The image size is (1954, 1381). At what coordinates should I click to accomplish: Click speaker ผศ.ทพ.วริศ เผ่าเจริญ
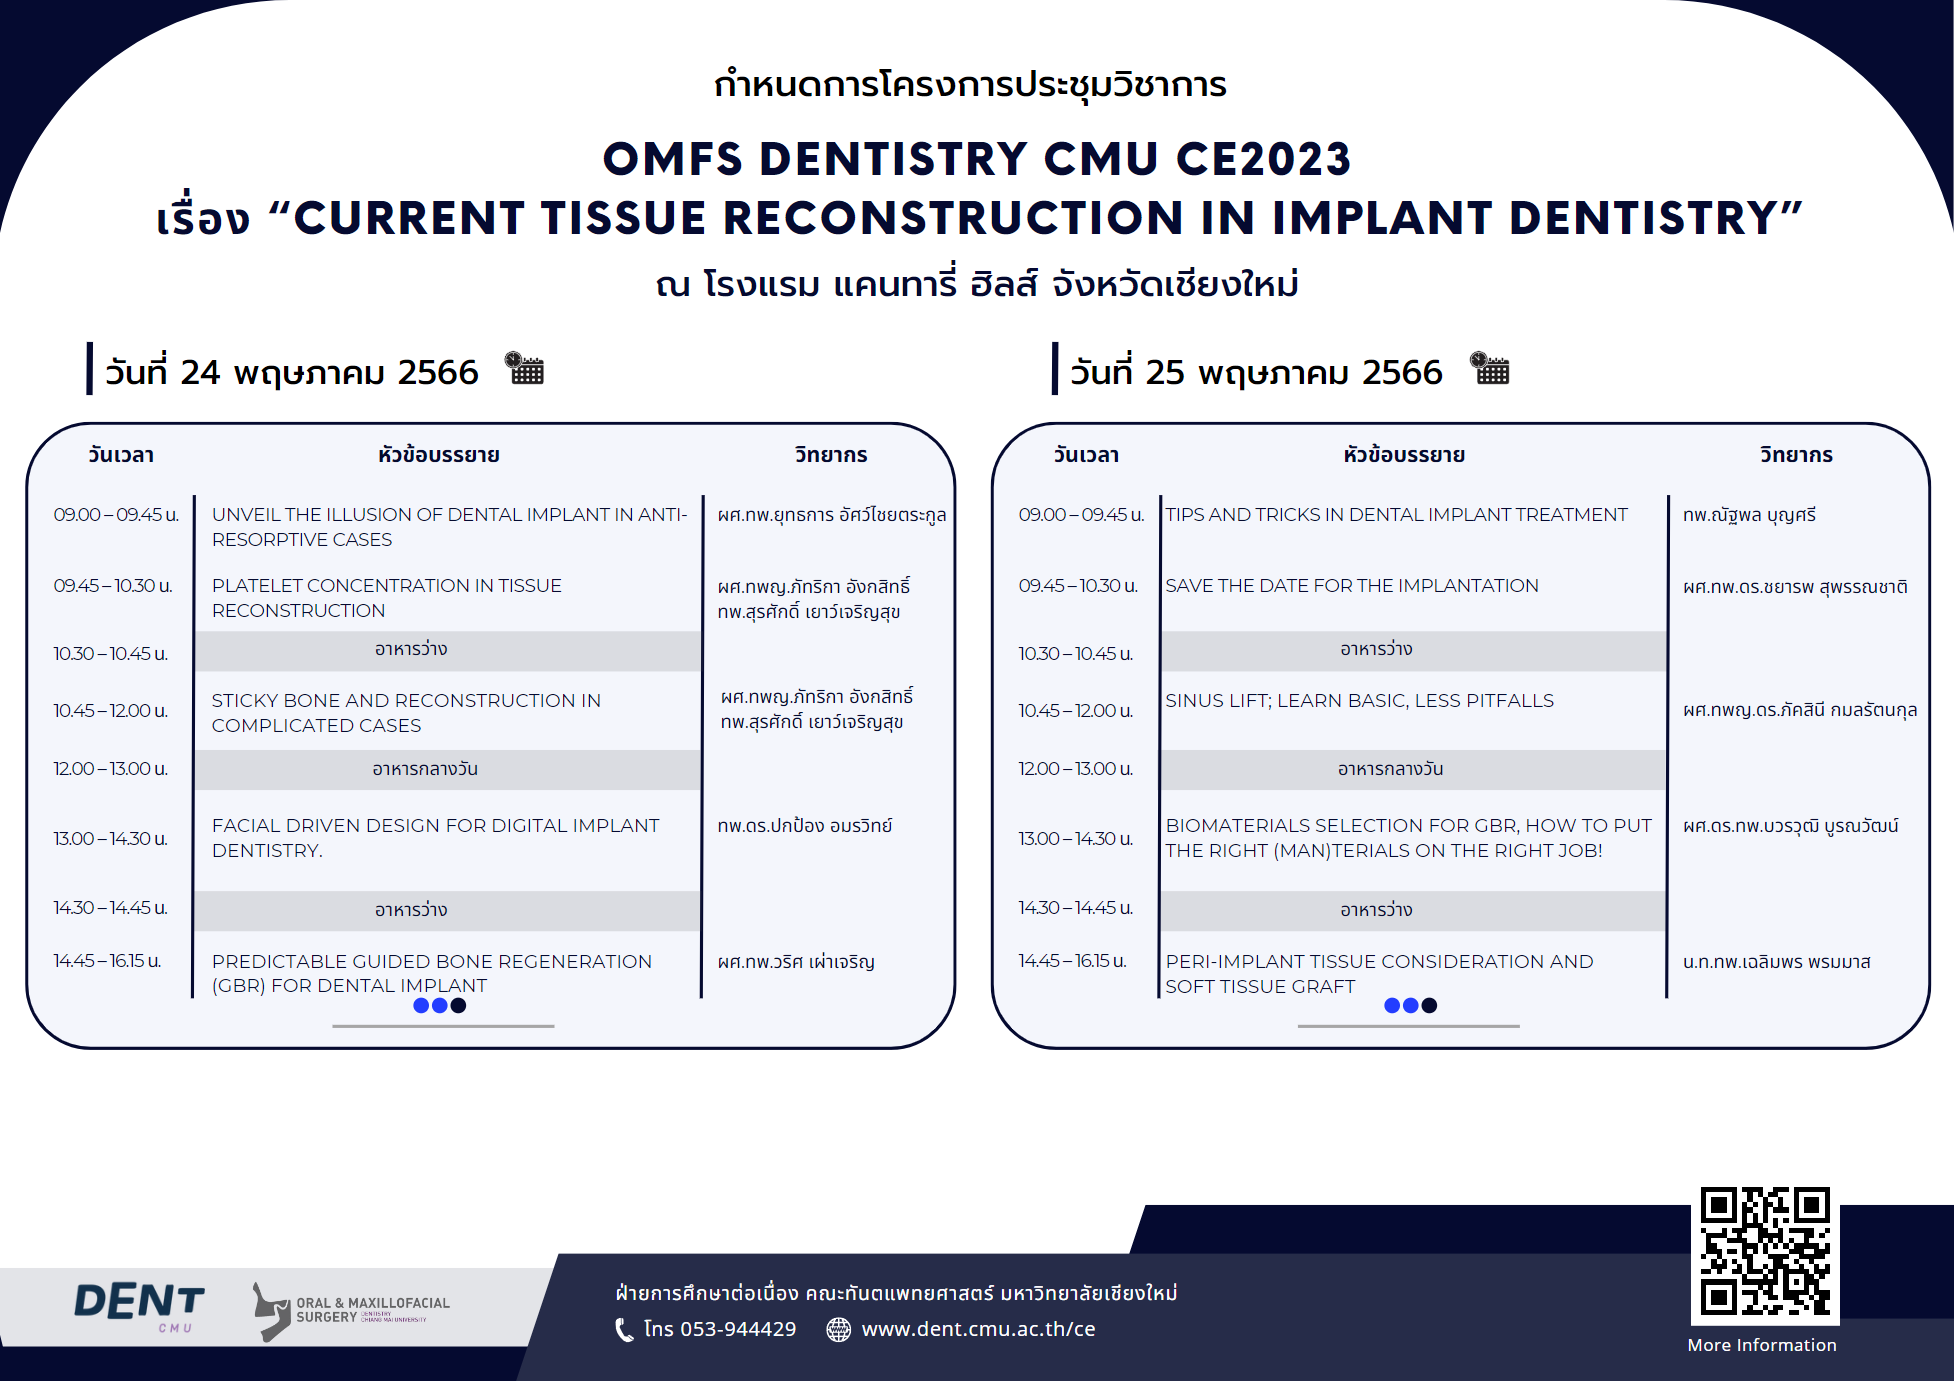pyautogui.click(x=795, y=961)
